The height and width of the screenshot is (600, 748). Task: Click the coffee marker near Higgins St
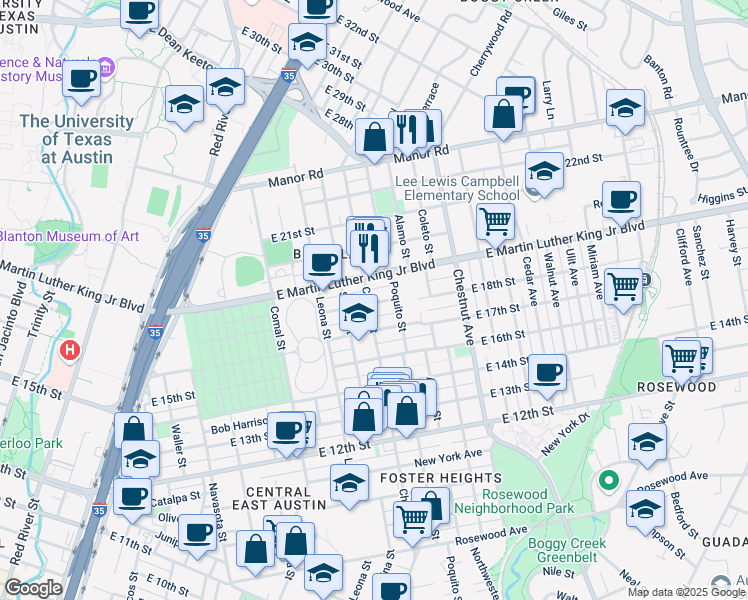click(x=621, y=201)
